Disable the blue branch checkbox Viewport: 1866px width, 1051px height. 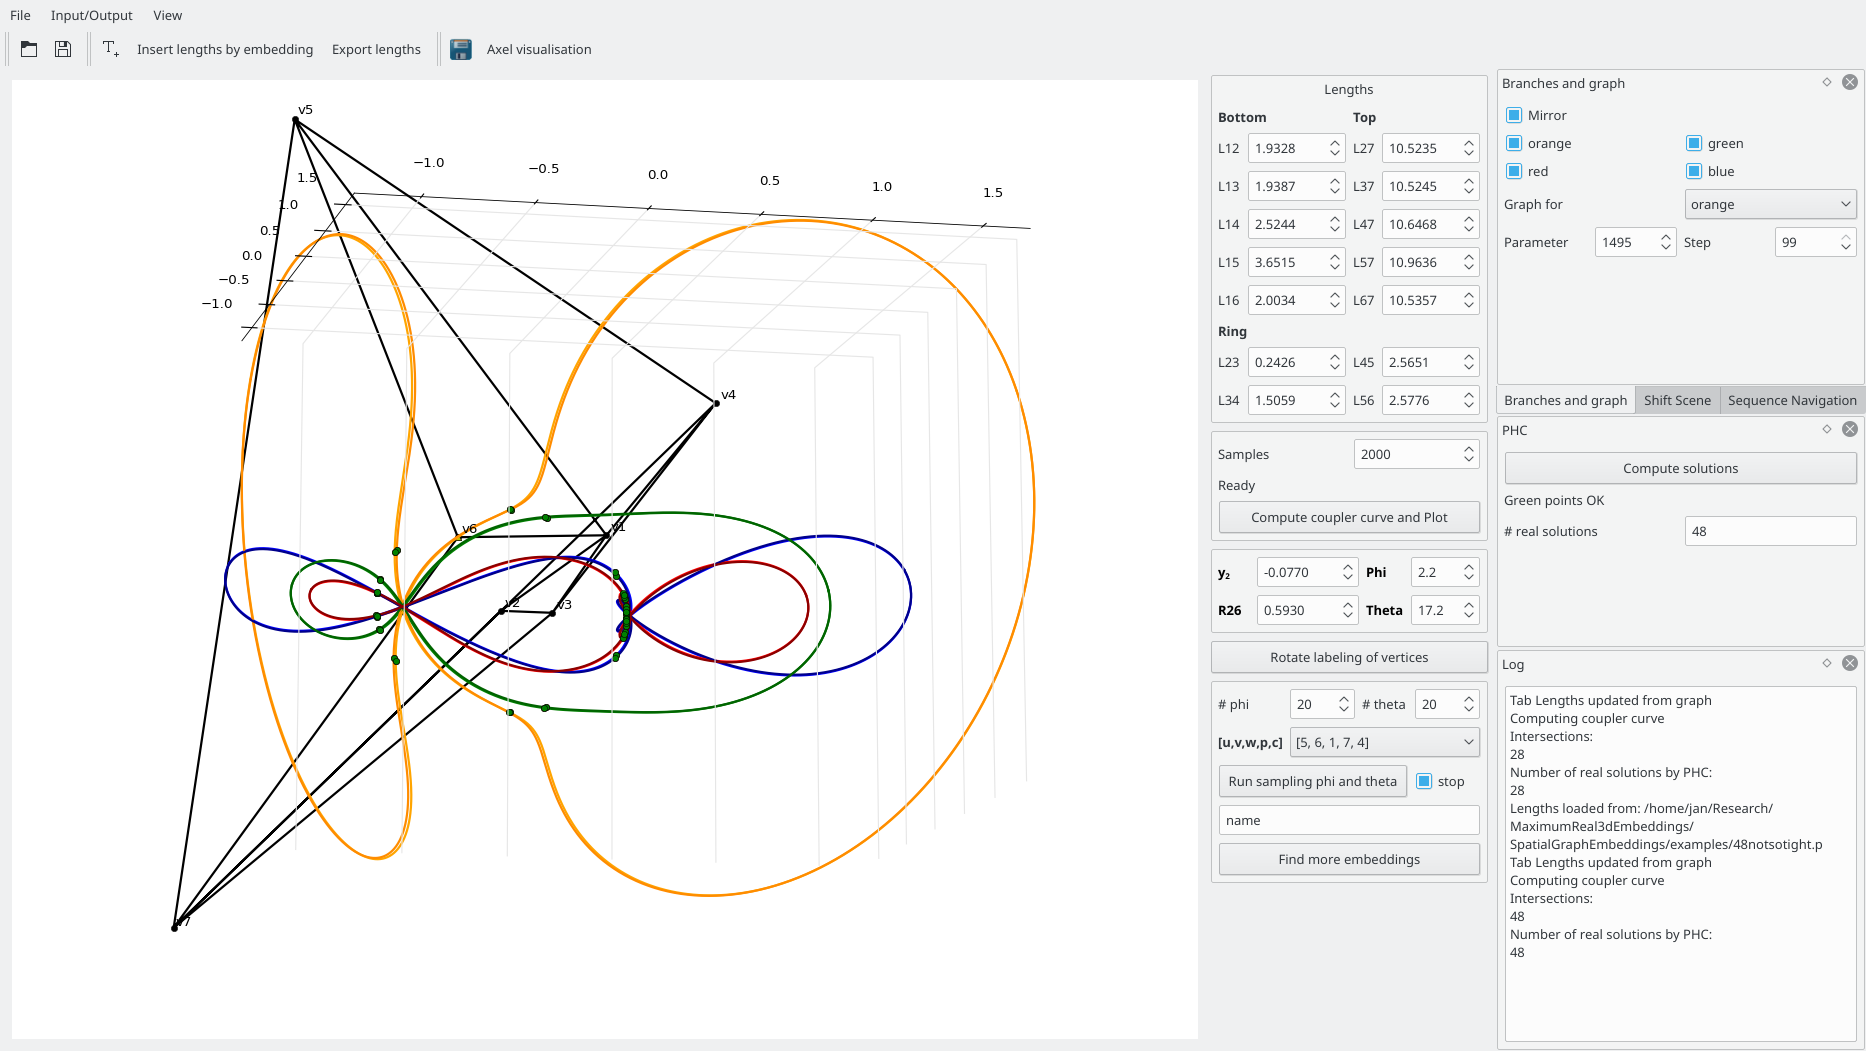(x=1692, y=171)
